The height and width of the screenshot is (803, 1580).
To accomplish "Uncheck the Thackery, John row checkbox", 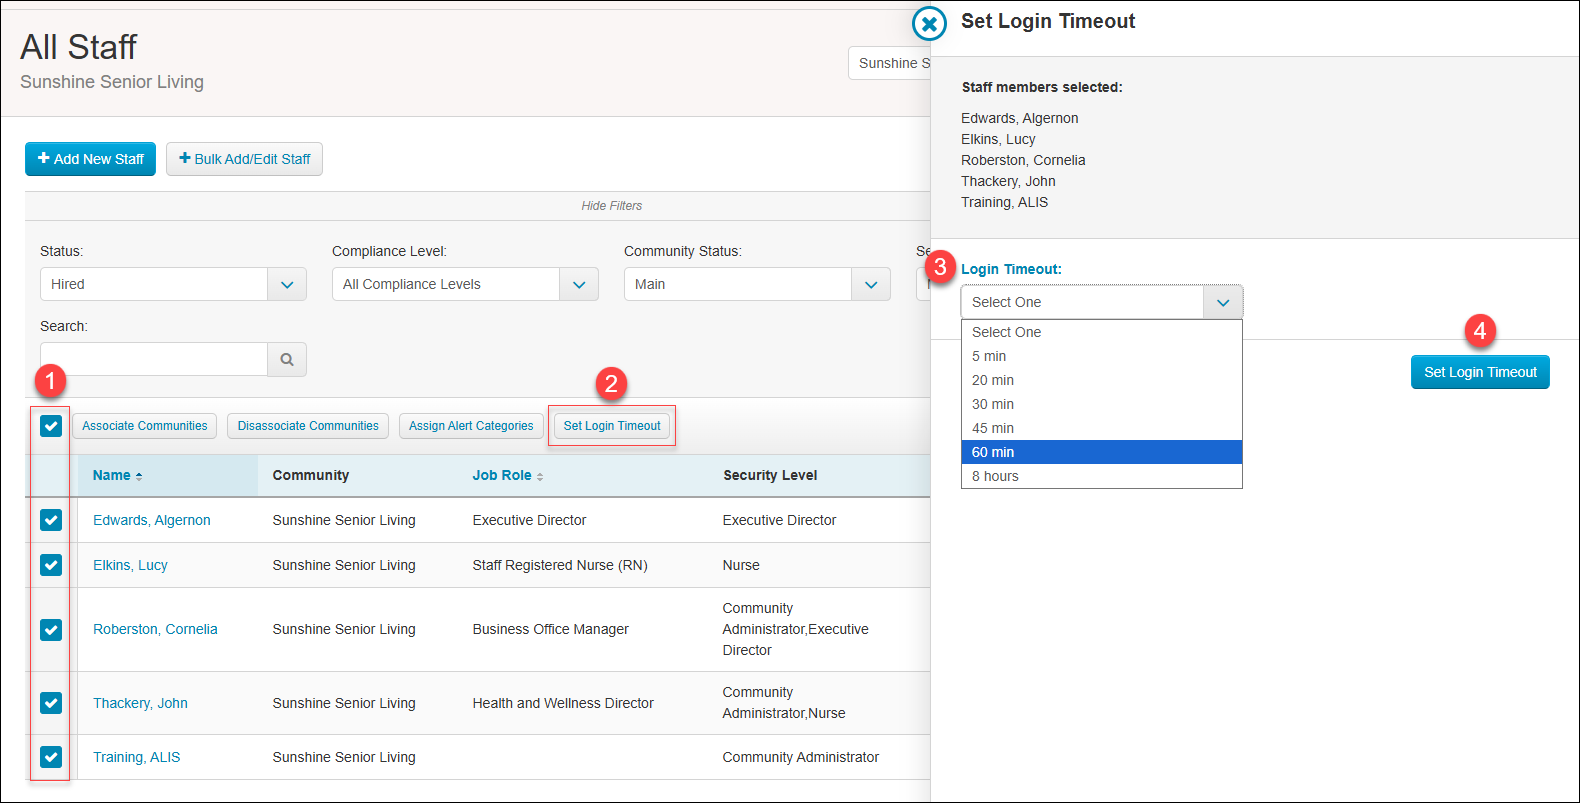I will 51,703.
